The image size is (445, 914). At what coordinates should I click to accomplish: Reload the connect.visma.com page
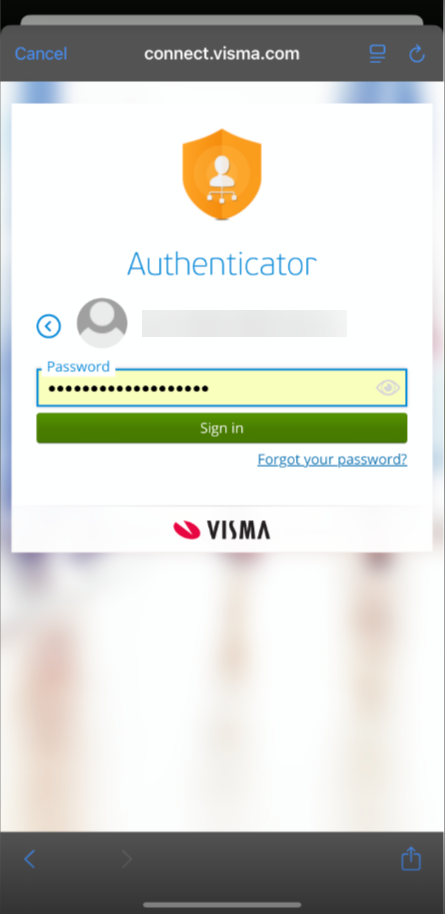coord(416,54)
